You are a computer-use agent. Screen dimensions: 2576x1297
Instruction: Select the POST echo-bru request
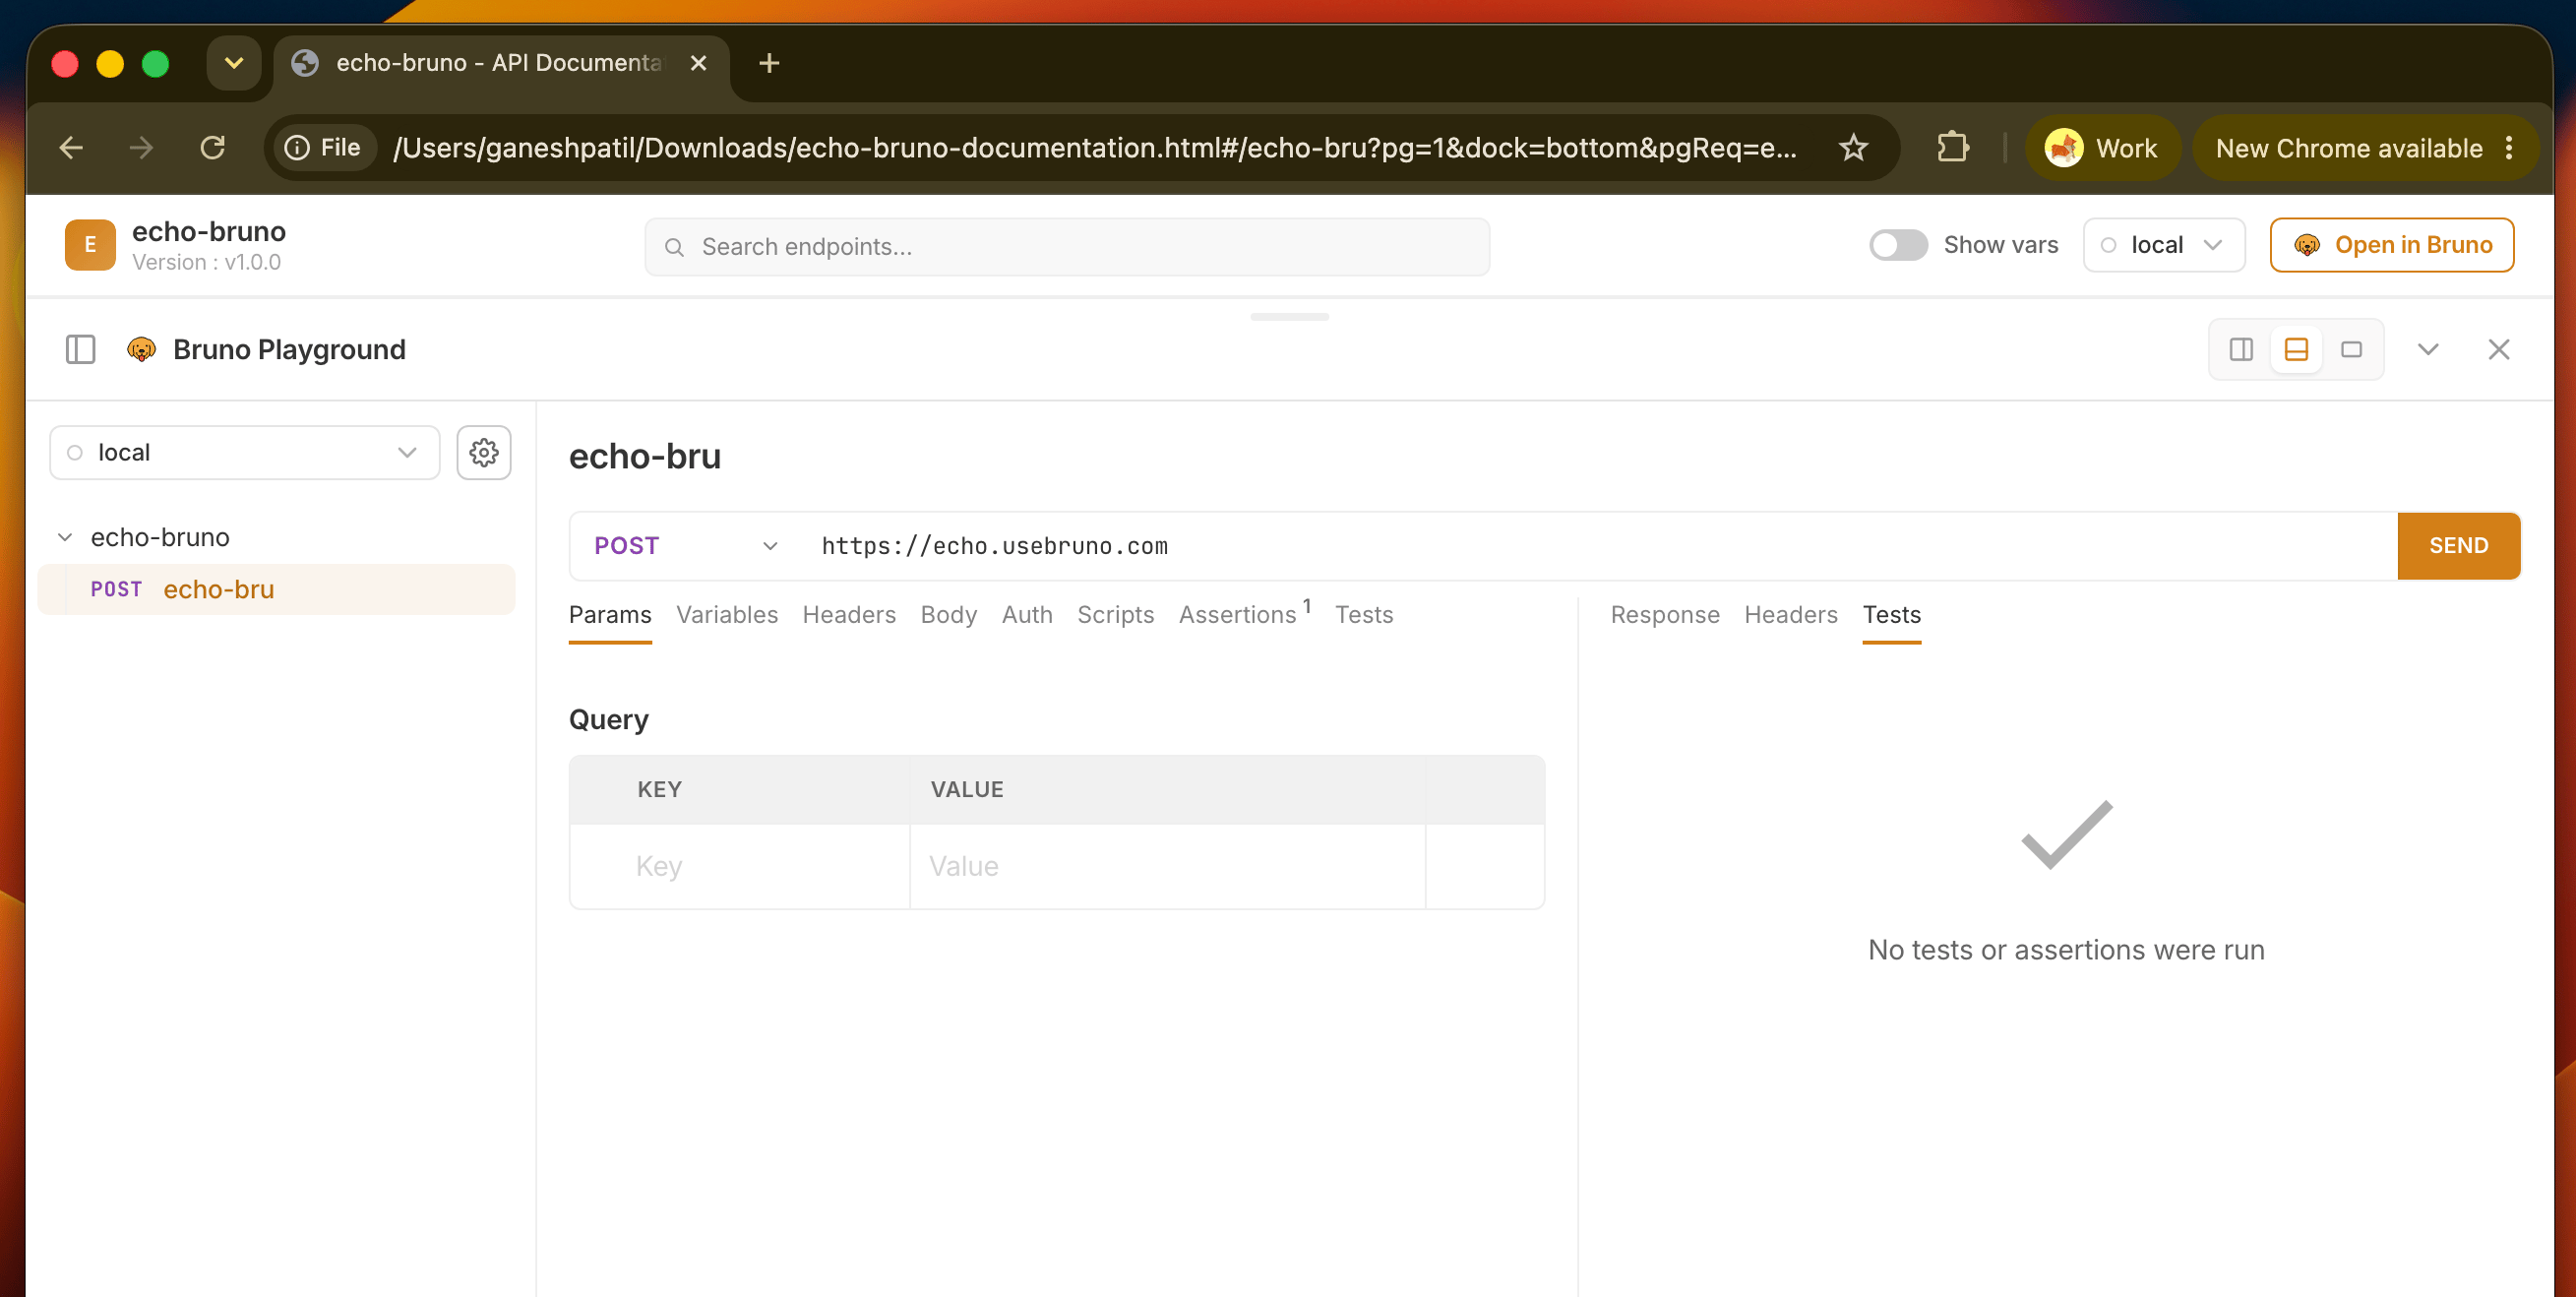click(277, 590)
